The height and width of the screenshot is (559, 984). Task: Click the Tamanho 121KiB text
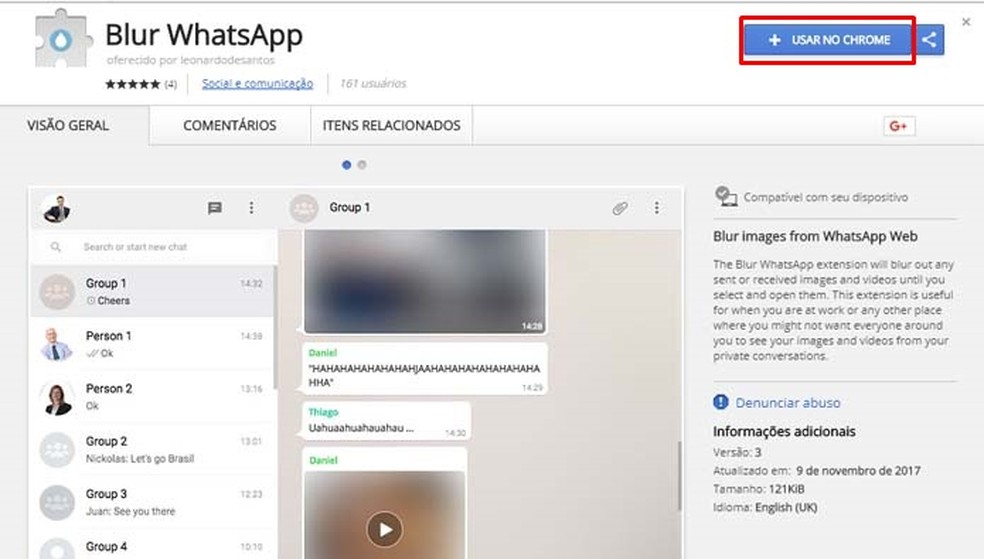[x=759, y=489]
